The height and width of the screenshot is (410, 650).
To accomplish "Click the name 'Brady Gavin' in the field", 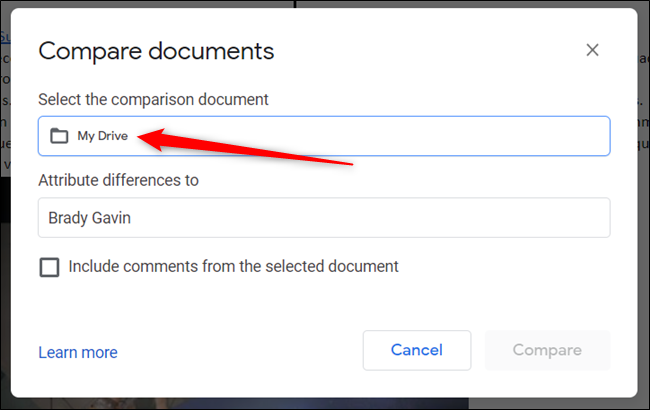I will [89, 217].
